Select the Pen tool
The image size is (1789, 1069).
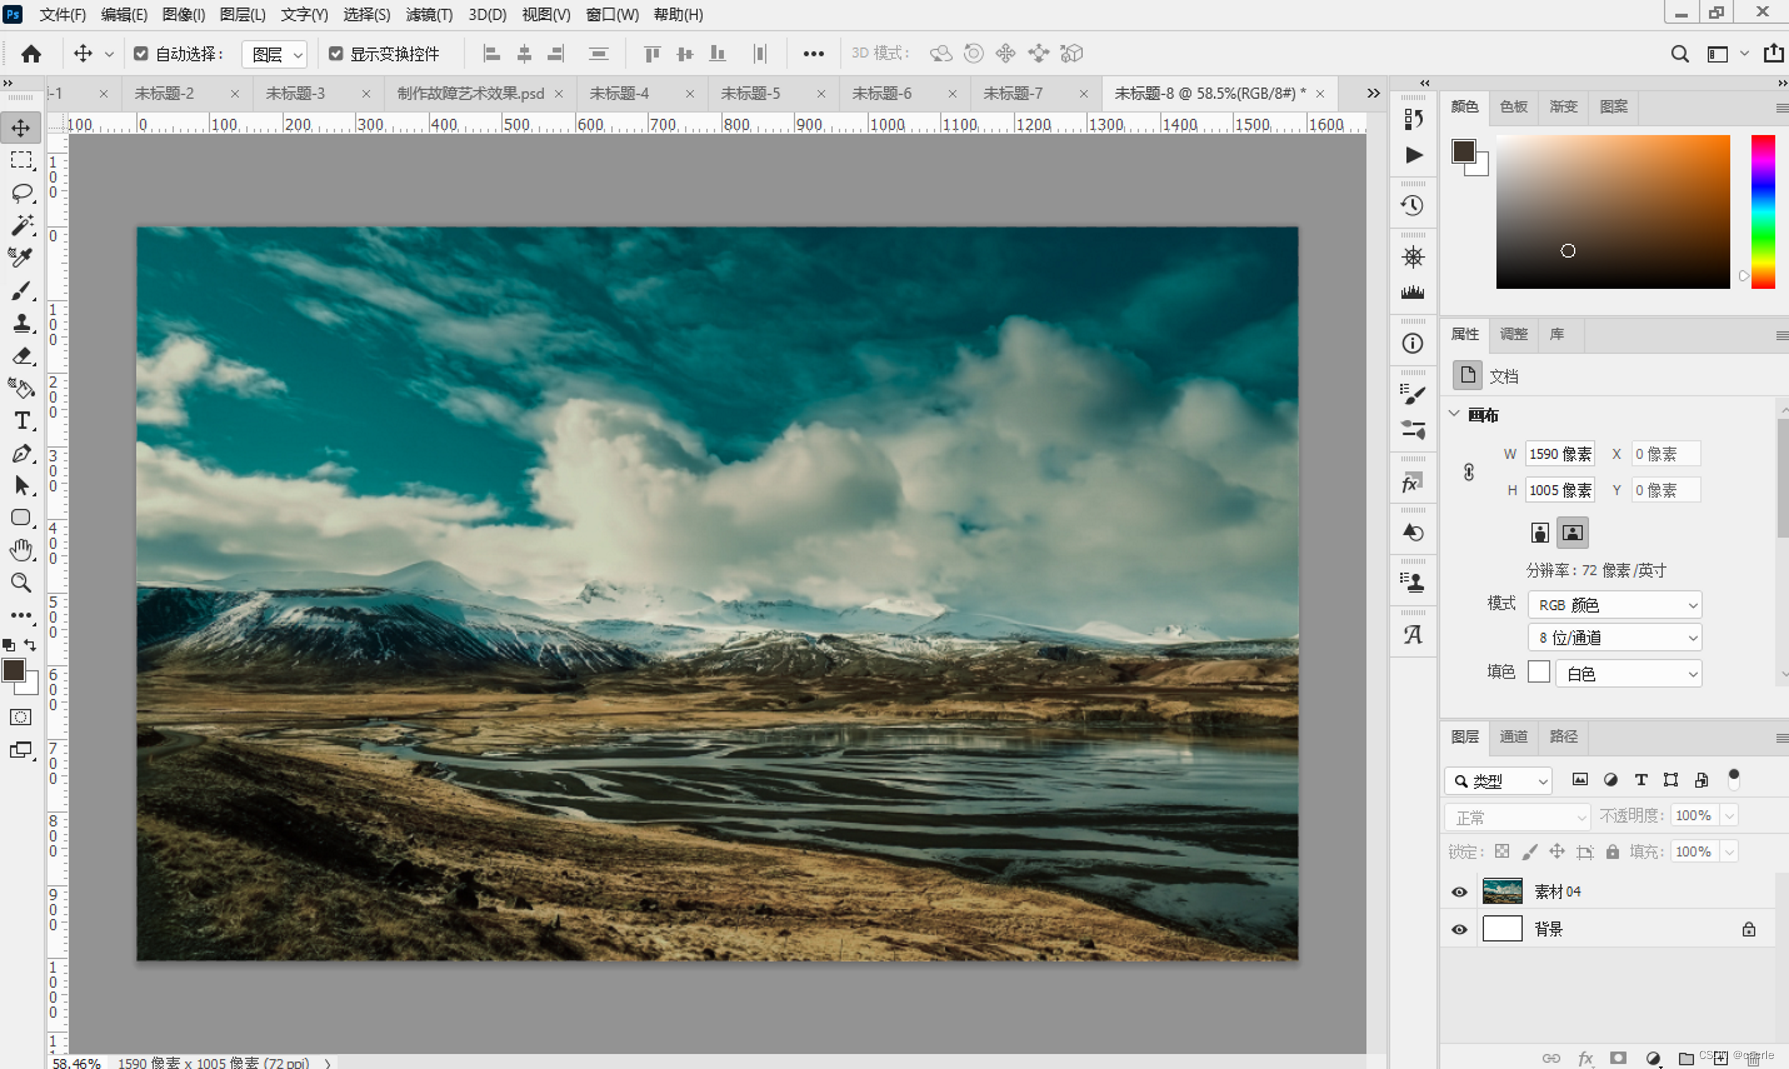tap(21, 453)
